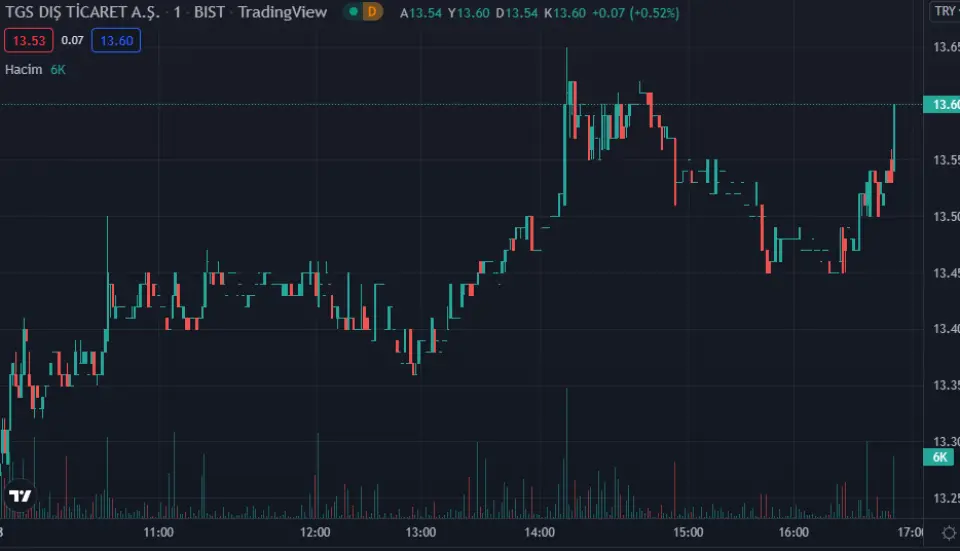The image size is (960, 551).
Task: Open the TRY currency dropdown
Action: [x=945, y=12]
